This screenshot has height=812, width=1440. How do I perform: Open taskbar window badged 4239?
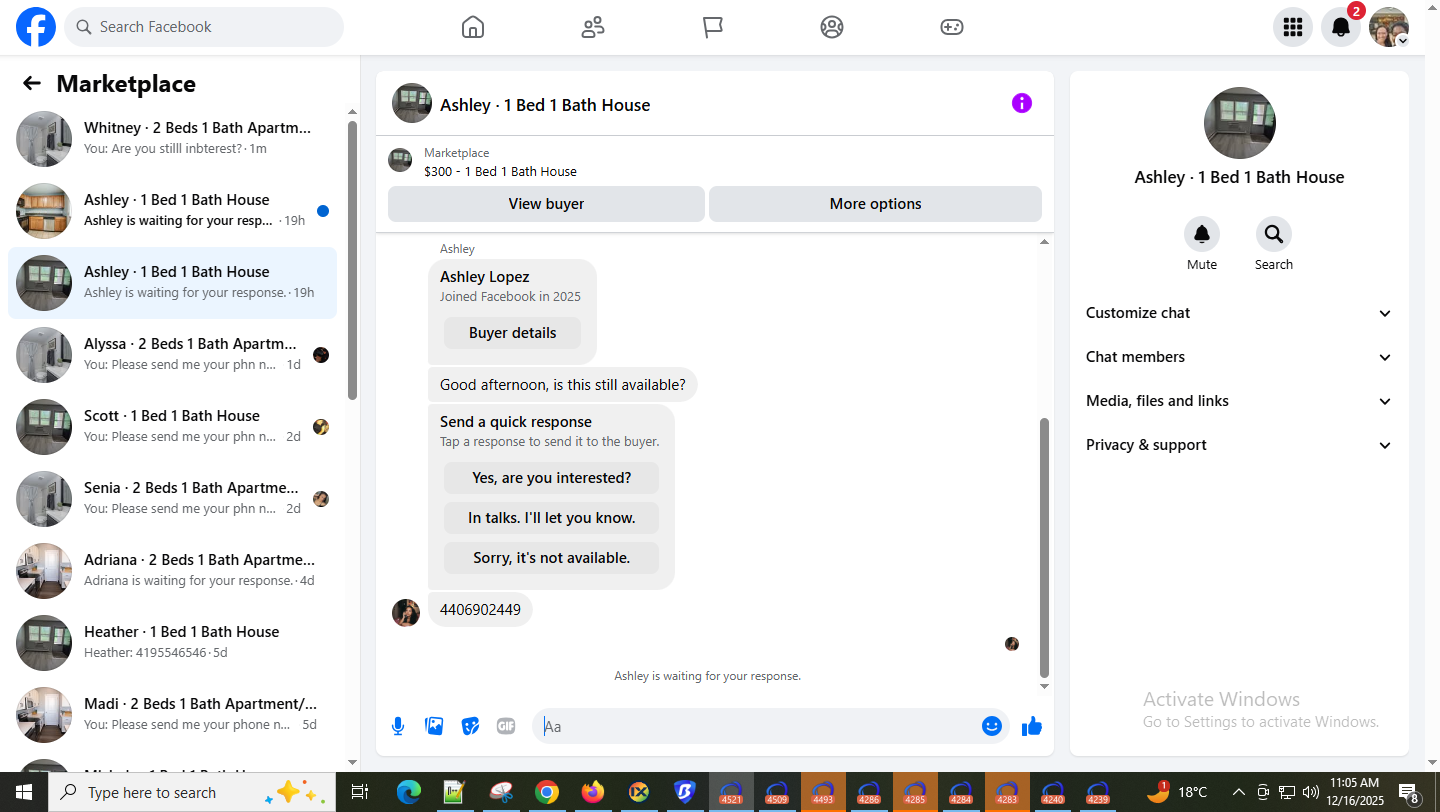(x=1098, y=792)
